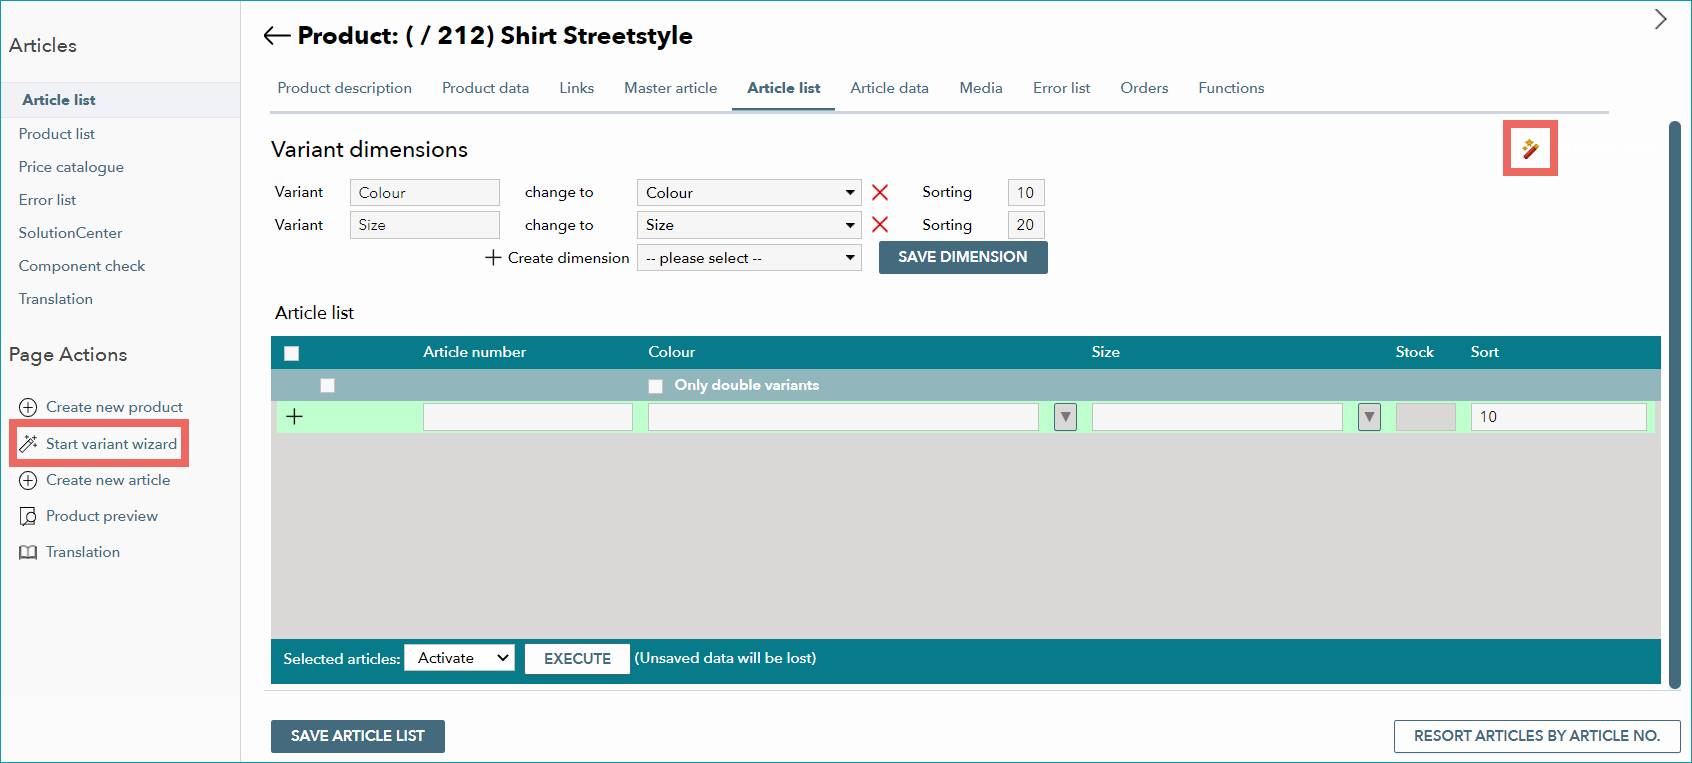The image size is (1692, 763).
Task: Remove the Colour variant with red X
Action: click(880, 192)
